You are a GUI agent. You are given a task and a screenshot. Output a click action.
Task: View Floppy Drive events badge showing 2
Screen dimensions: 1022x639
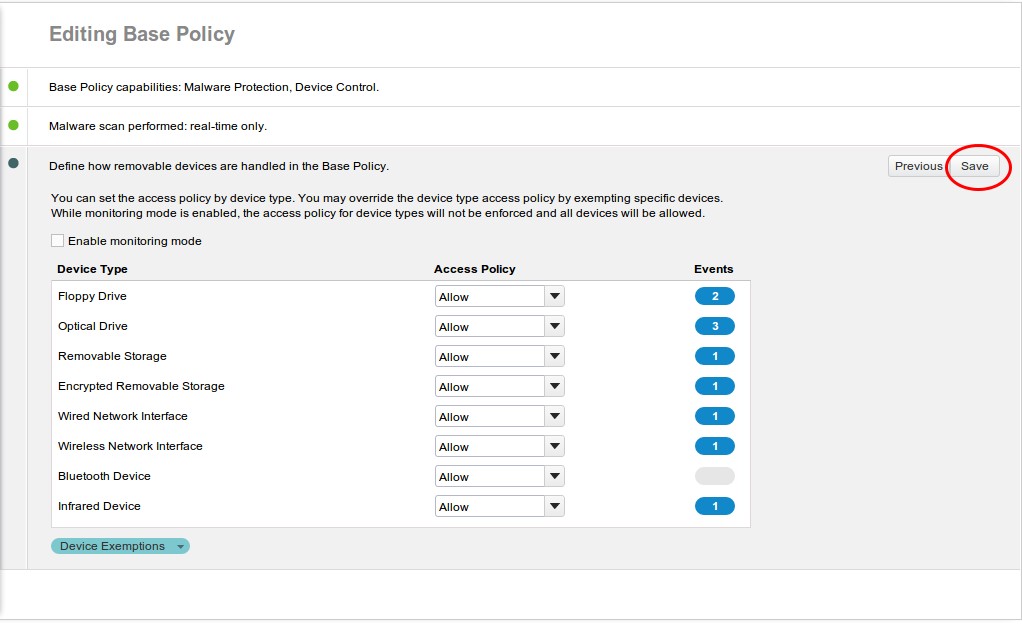(x=714, y=296)
